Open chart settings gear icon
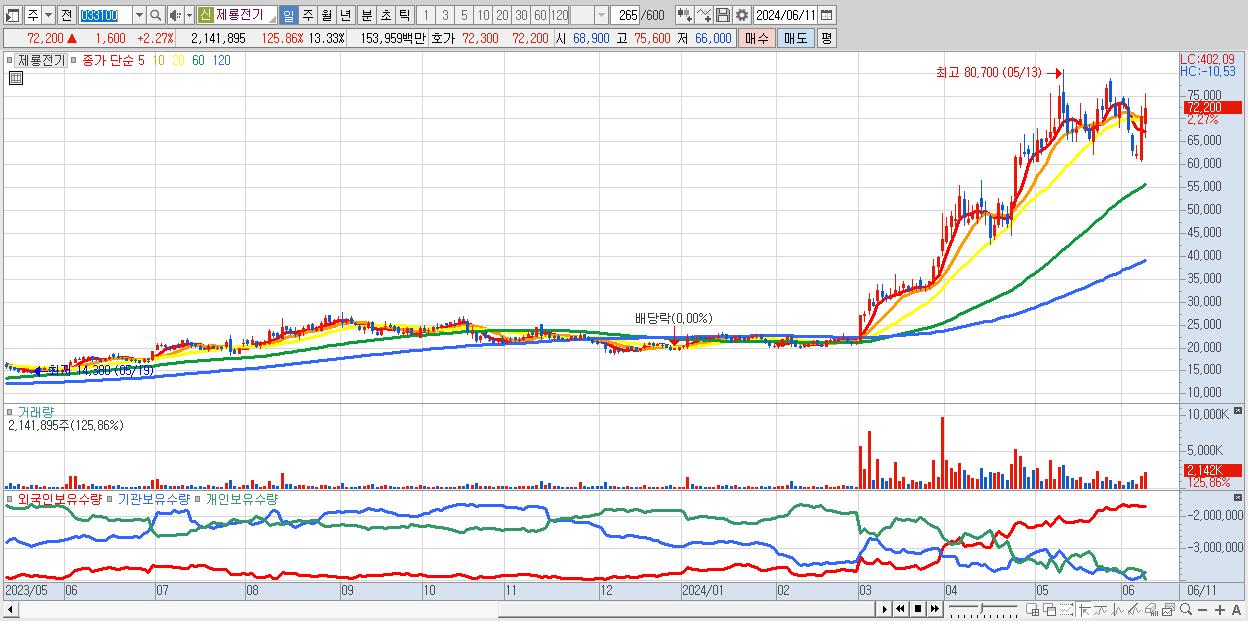This screenshot has width=1248, height=621. click(x=742, y=15)
